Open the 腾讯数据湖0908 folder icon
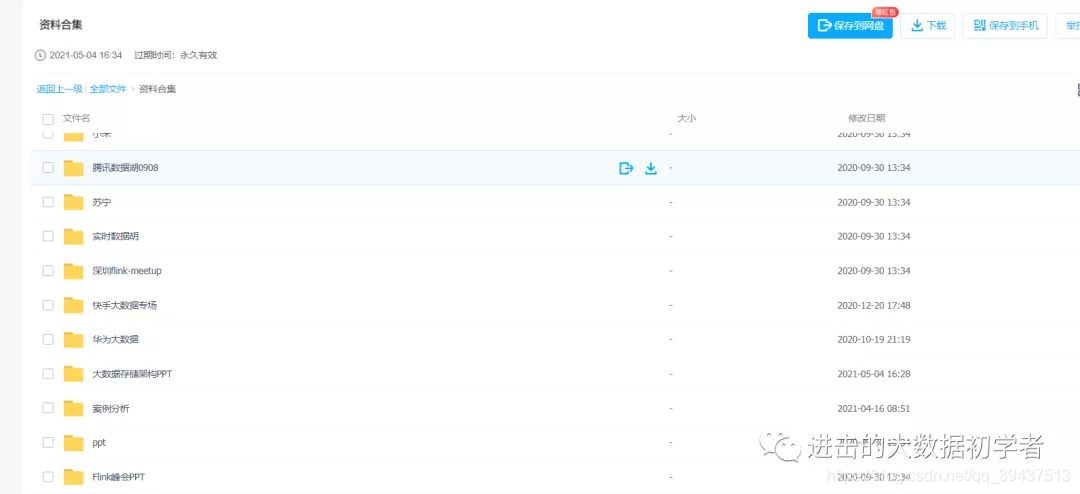 coord(73,168)
